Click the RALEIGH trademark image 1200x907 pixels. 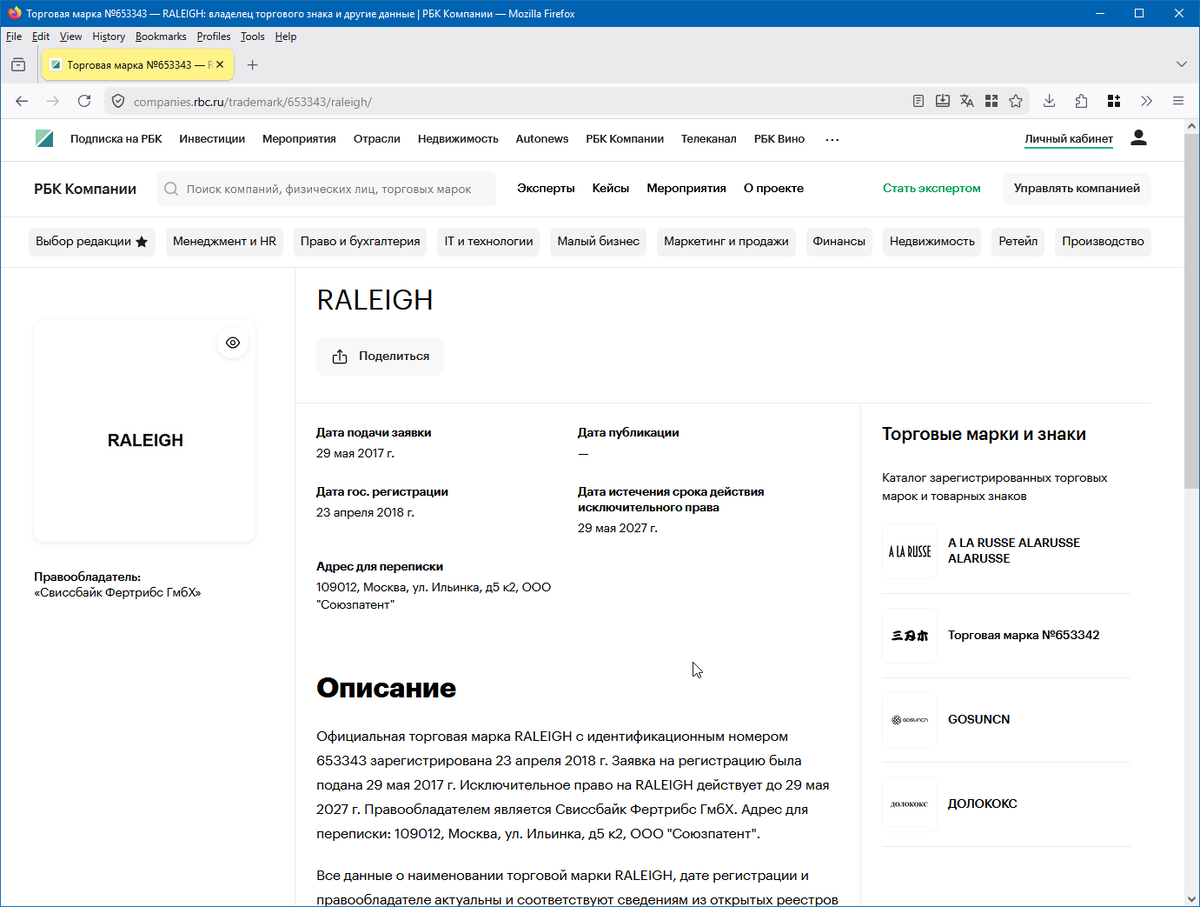[145, 431]
